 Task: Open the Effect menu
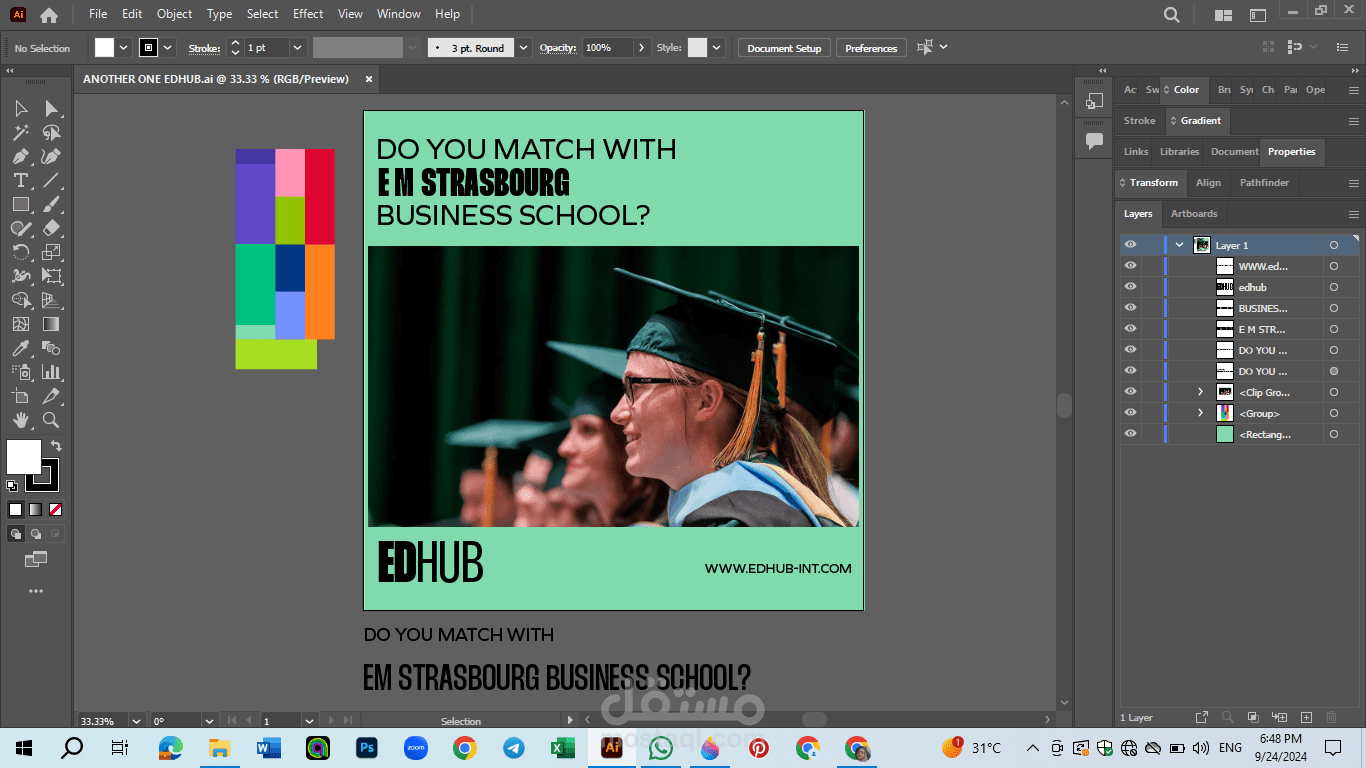coord(308,14)
